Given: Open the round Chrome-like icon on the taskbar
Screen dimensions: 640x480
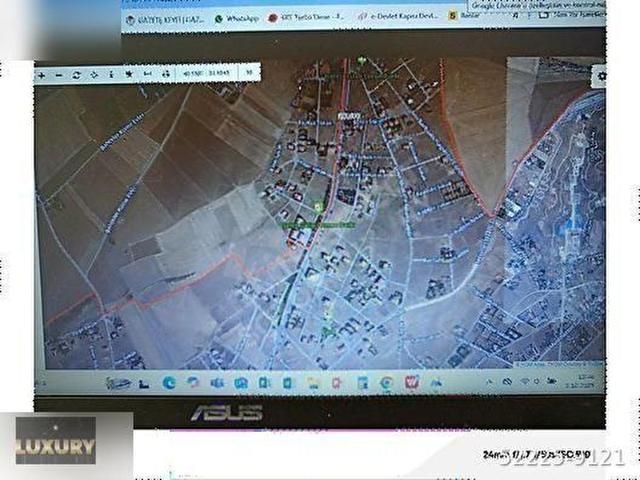Looking at the screenshot, I should tap(386, 383).
